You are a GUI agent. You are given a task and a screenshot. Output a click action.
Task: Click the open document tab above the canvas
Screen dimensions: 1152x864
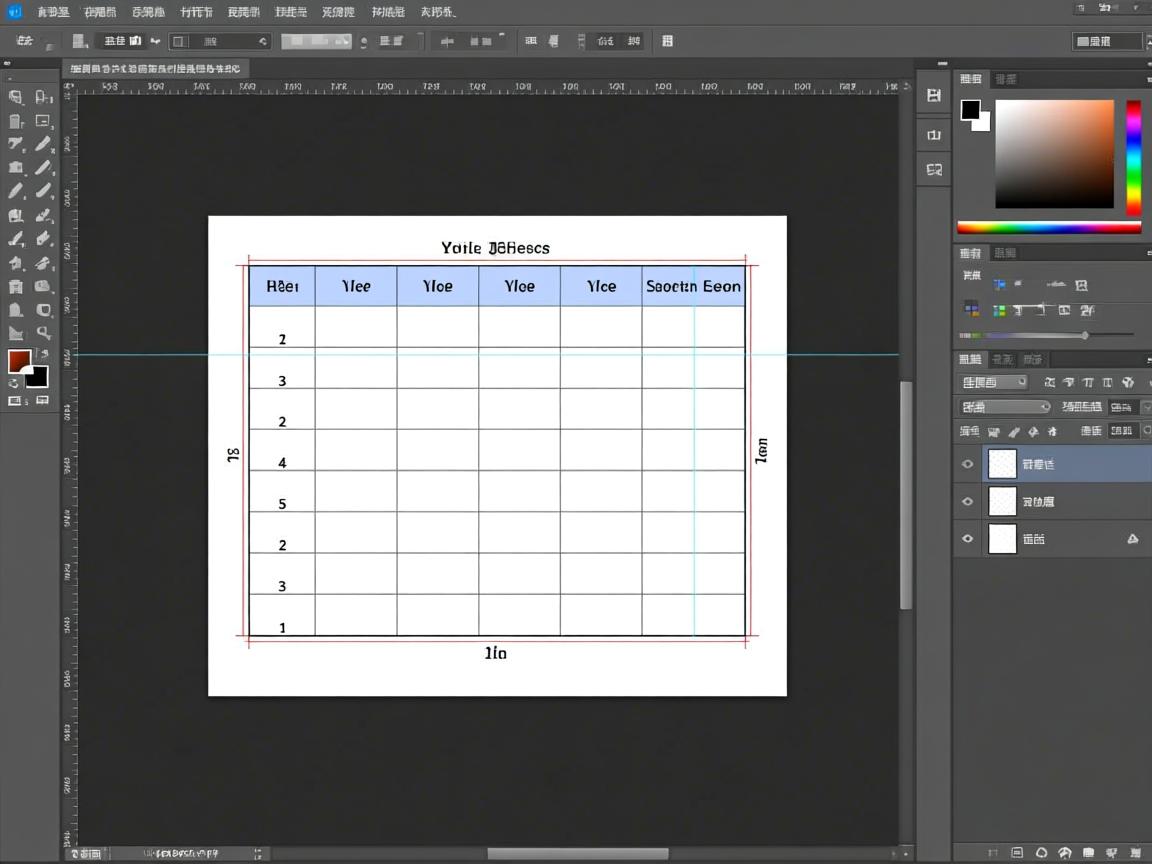[x=154, y=69]
